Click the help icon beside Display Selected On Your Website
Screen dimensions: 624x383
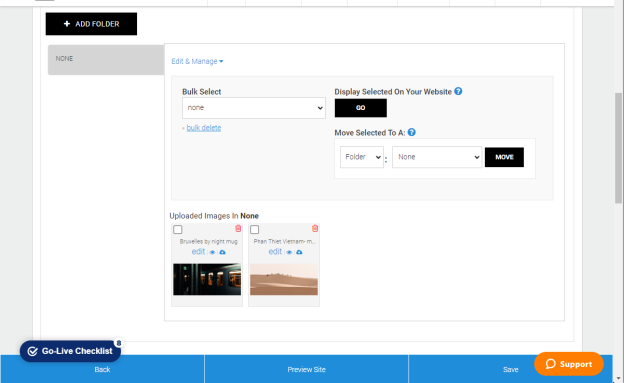[458, 91]
